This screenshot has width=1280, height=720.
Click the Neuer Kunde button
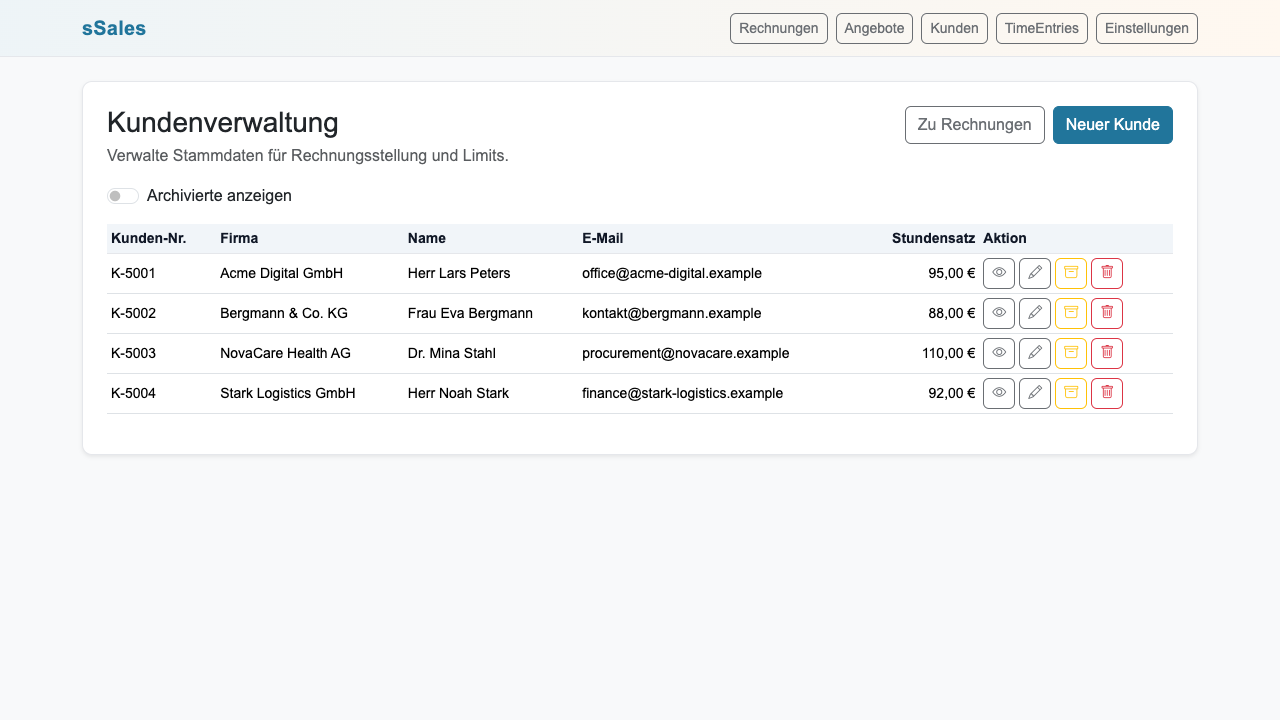(1112, 124)
